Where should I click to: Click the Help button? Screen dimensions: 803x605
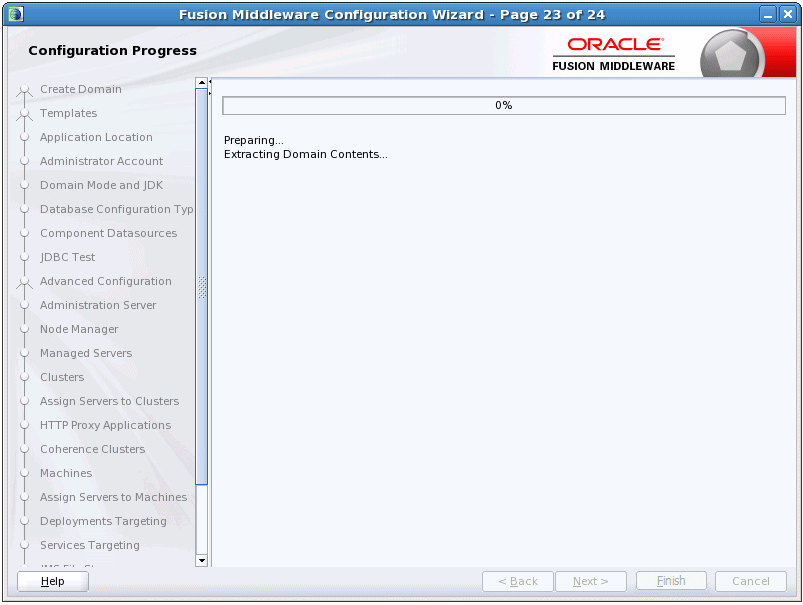(x=53, y=581)
